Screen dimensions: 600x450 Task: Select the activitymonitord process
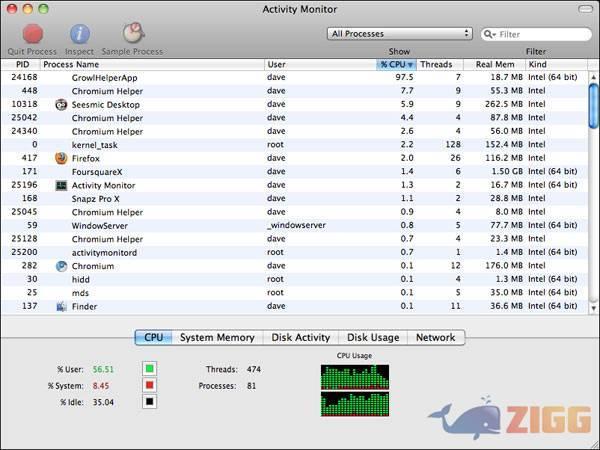coord(294,252)
